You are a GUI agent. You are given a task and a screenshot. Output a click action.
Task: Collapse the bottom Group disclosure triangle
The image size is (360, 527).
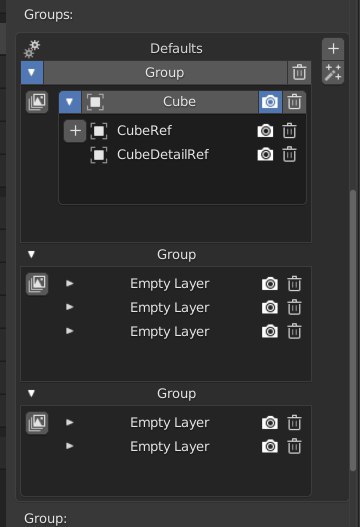point(32,393)
